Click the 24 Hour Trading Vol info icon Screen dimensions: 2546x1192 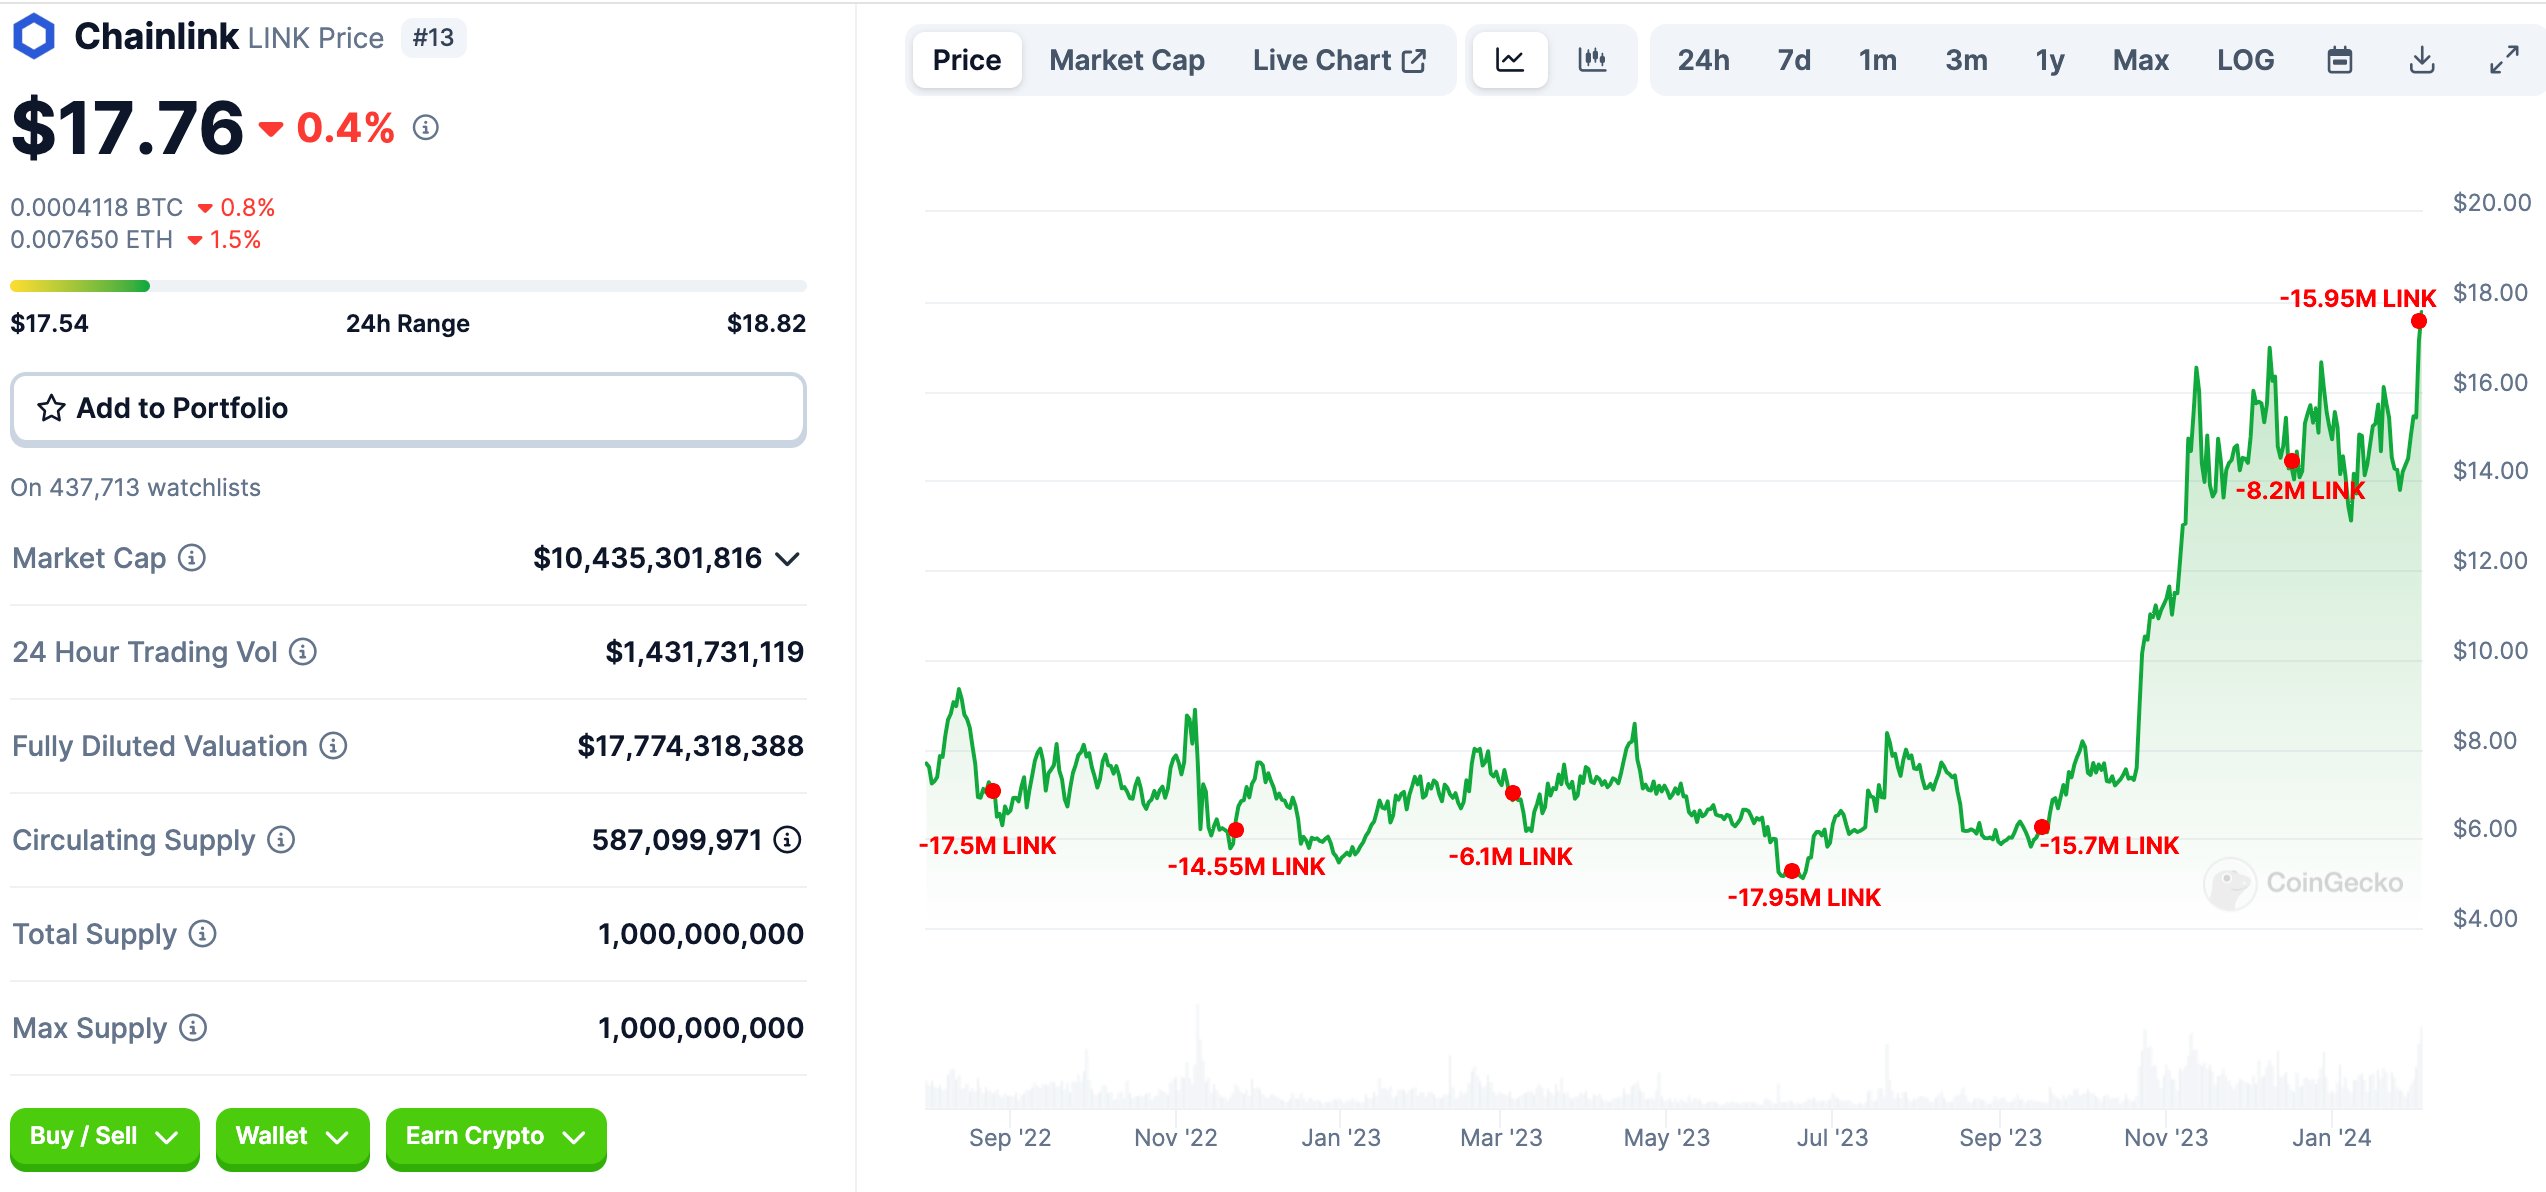coord(303,652)
